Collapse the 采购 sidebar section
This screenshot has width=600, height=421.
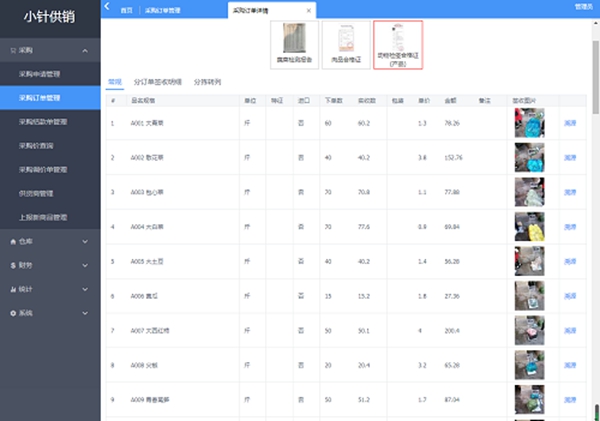[x=85, y=50]
